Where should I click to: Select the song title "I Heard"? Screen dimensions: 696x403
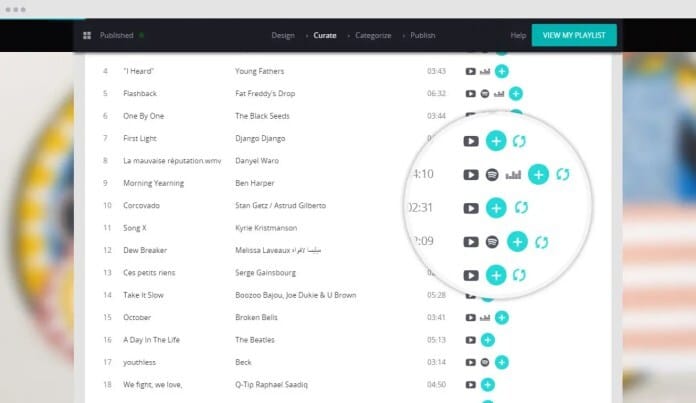pyautogui.click(x=138, y=71)
